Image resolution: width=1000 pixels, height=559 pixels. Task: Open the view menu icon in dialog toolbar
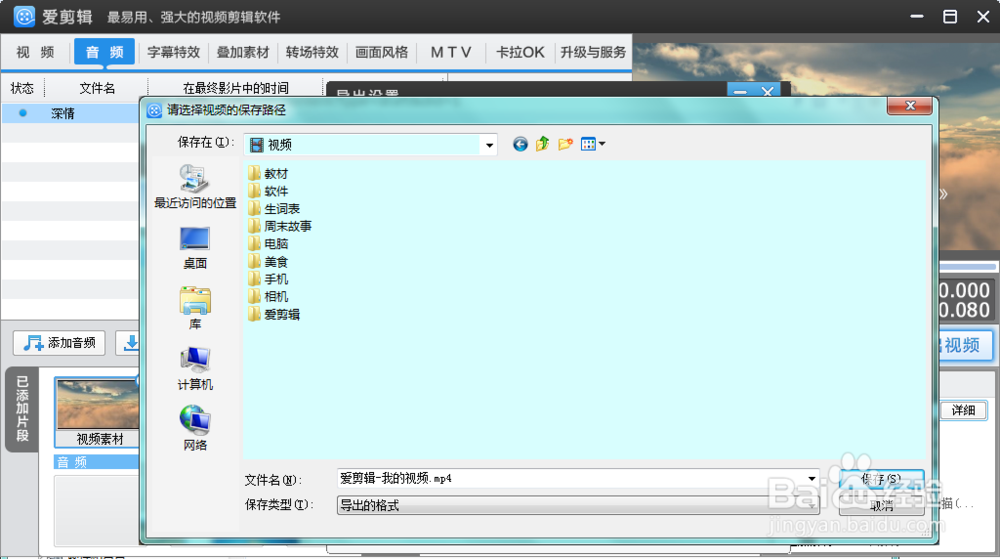coord(592,144)
